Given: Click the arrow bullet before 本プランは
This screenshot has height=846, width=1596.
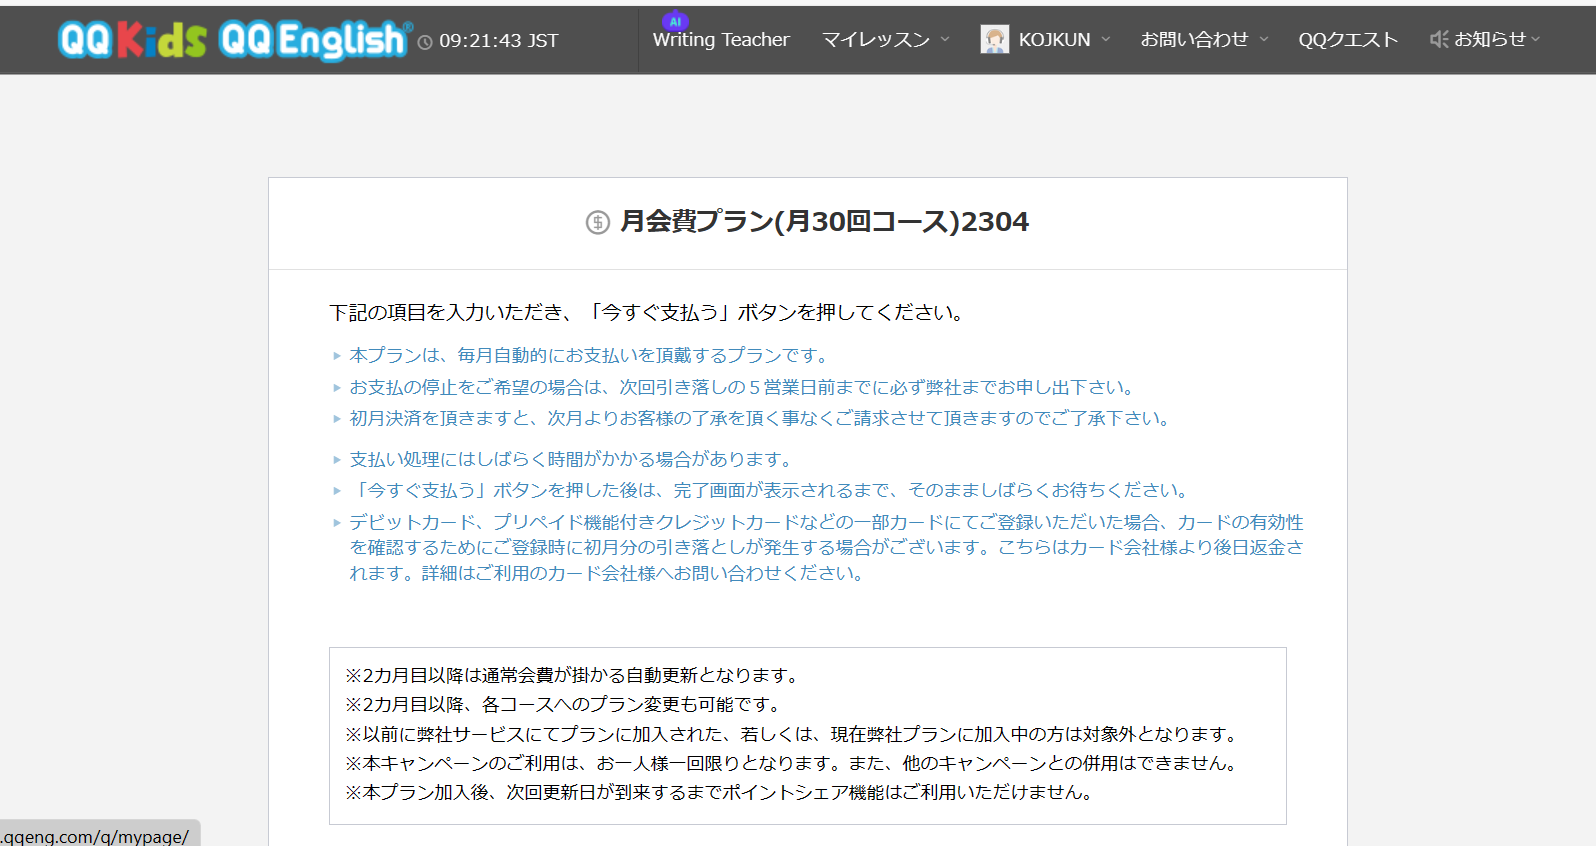Looking at the screenshot, I should pos(337,356).
